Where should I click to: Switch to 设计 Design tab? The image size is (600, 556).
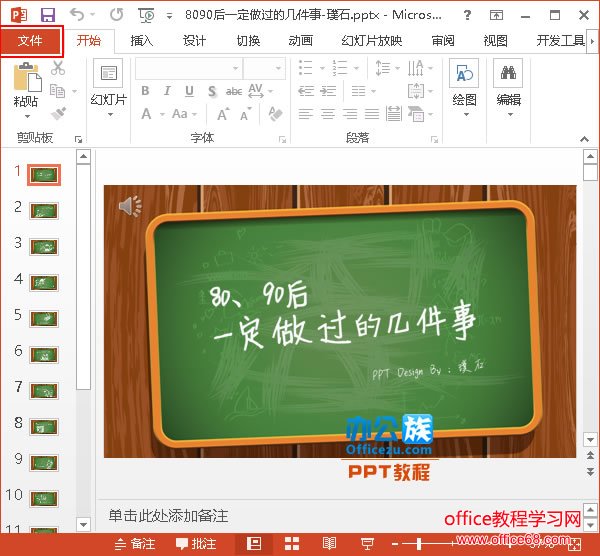[194, 40]
